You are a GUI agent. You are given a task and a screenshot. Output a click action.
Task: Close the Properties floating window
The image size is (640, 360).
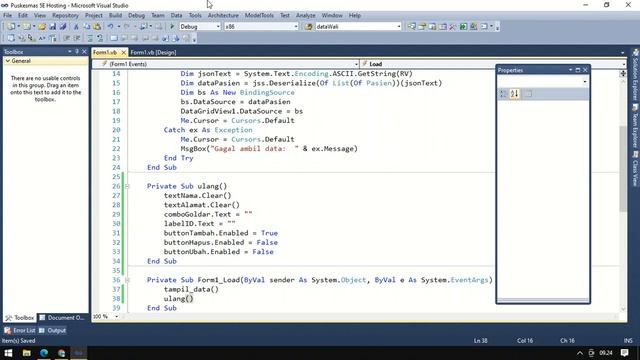[585, 70]
